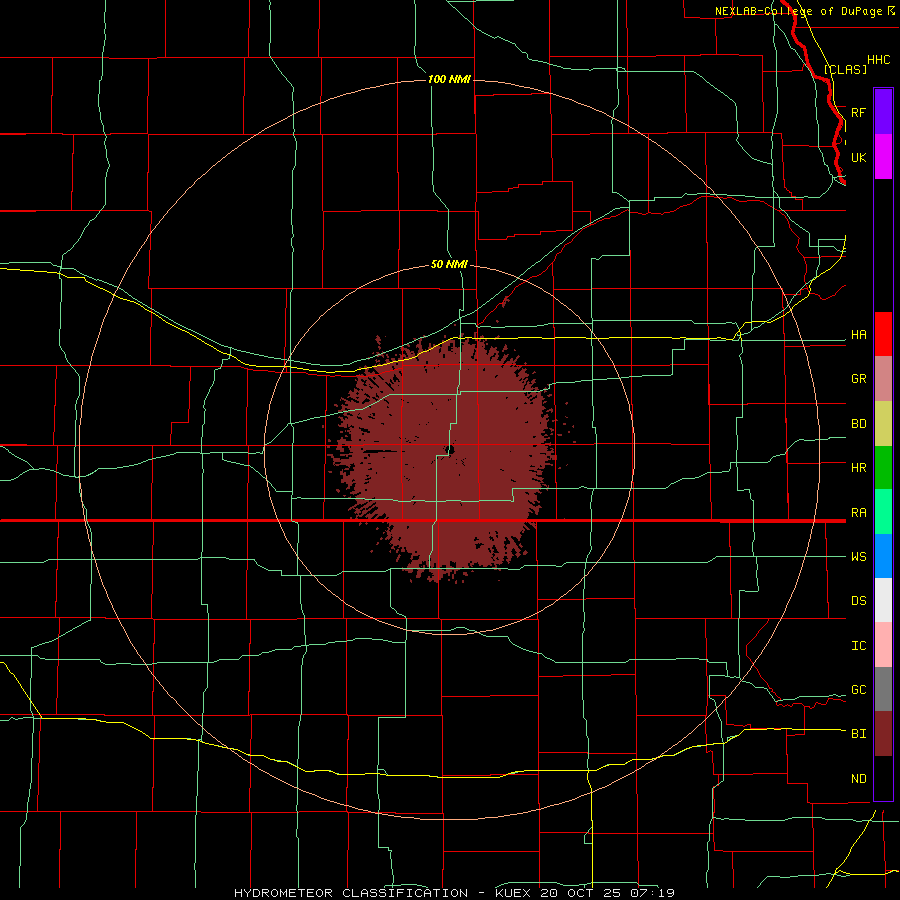Click the UK legend label
Viewport: 900px width, 900px height.
tap(858, 157)
